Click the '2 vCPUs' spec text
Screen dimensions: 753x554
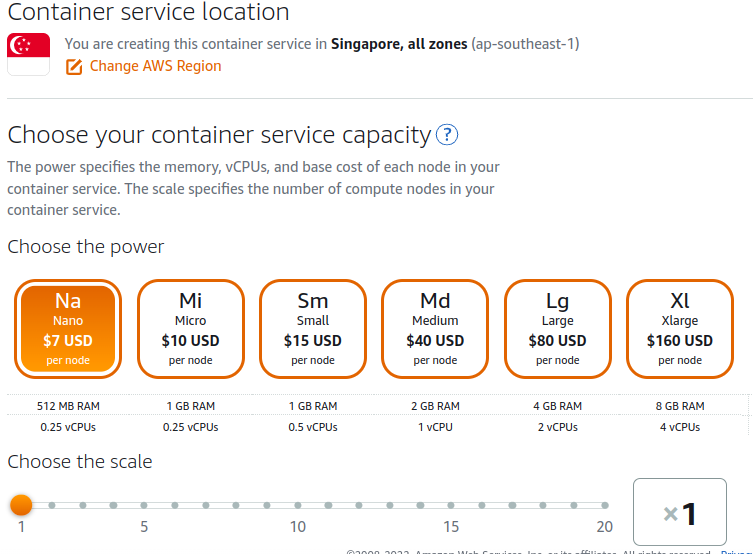[558, 427]
